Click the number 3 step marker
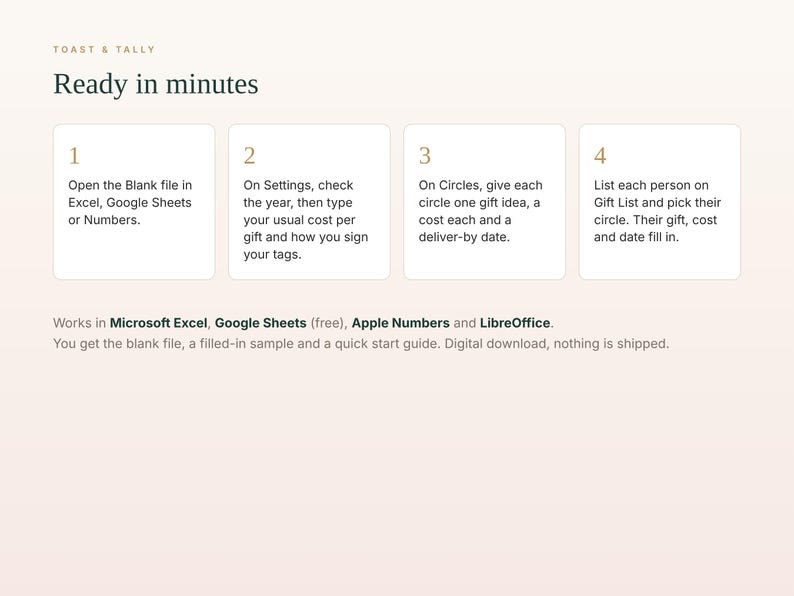The height and width of the screenshot is (596, 794). click(425, 155)
